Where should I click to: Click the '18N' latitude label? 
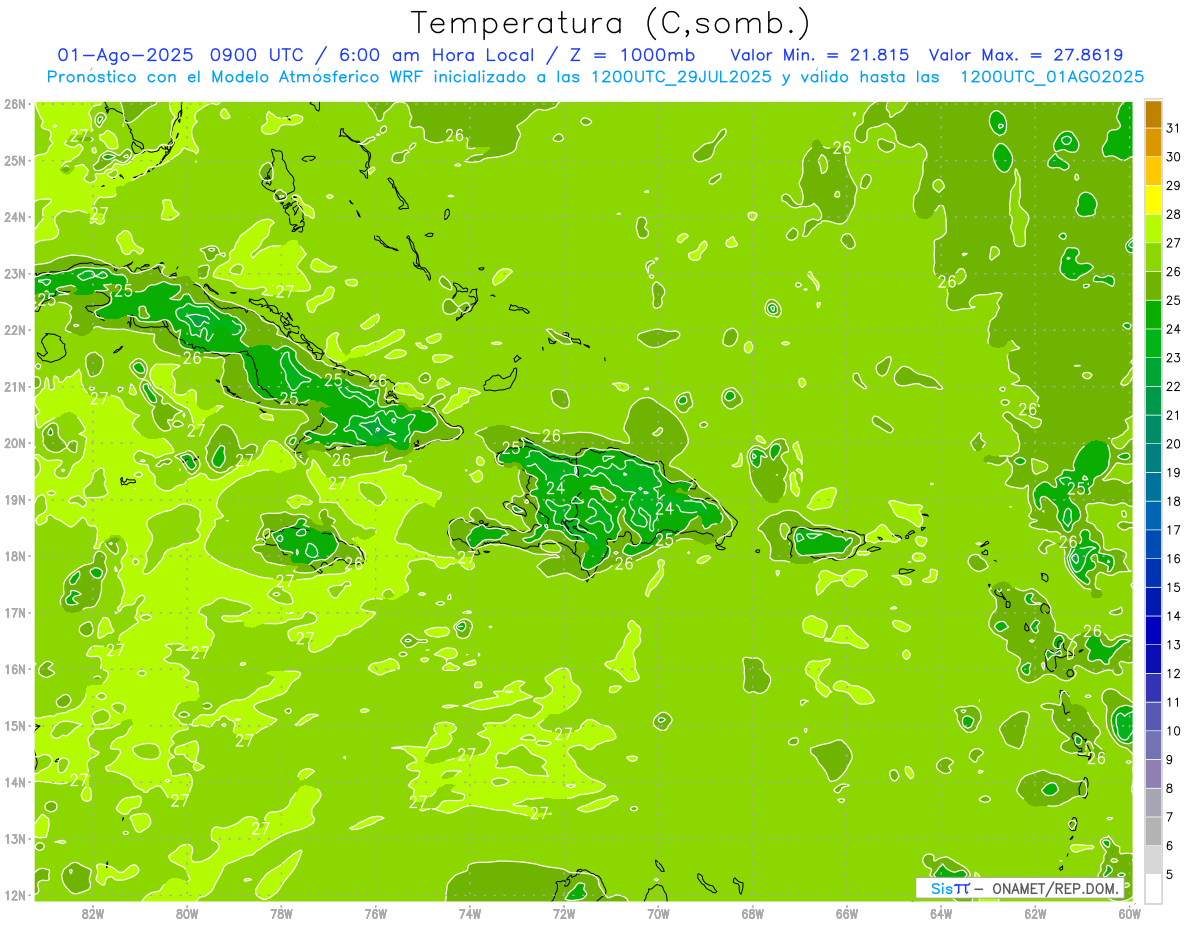pos(14,556)
